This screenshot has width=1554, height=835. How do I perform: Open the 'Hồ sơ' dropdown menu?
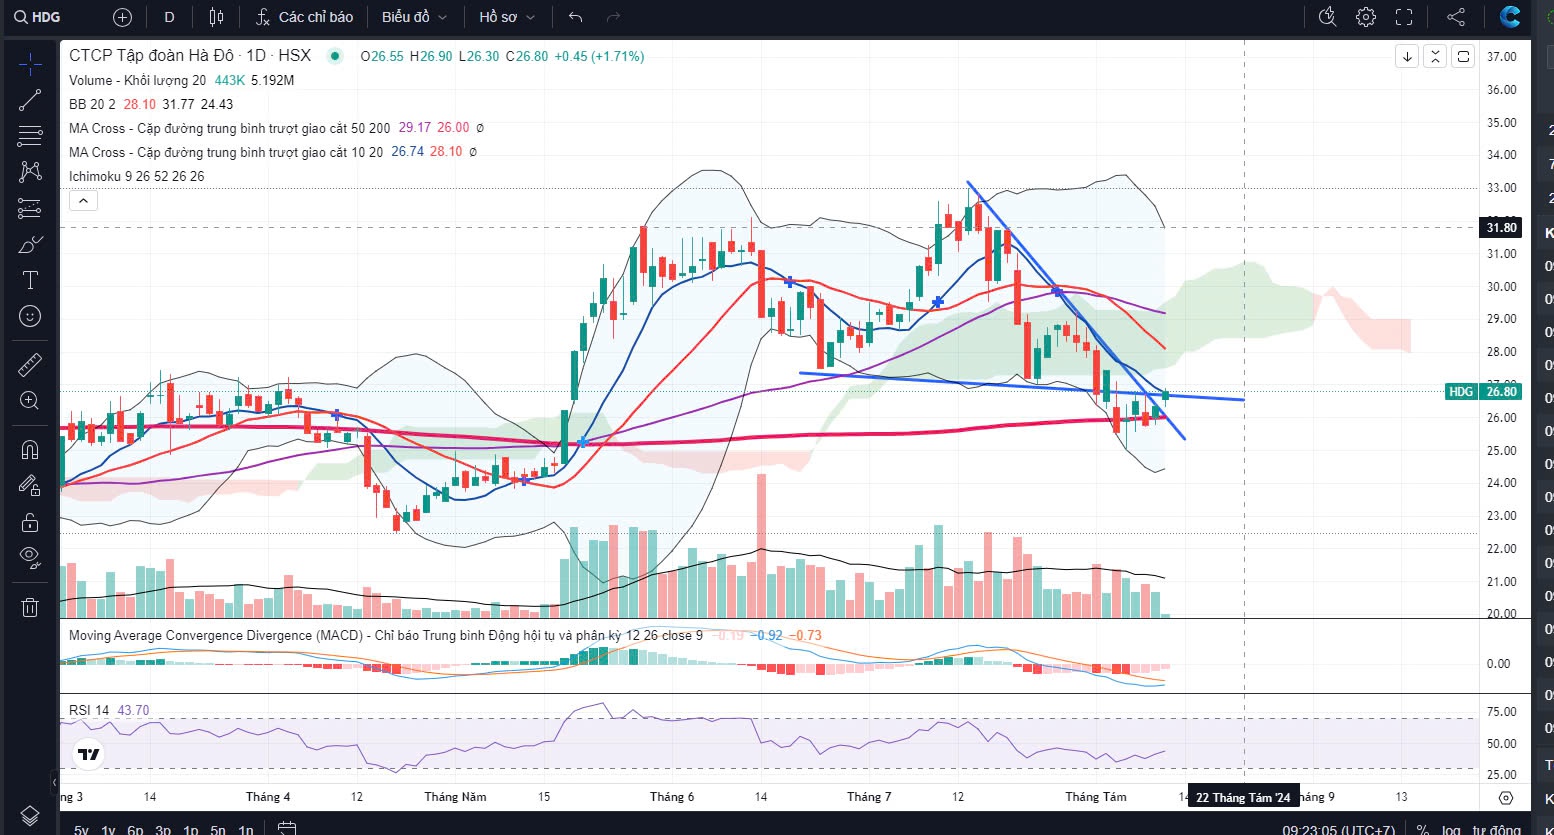506,17
